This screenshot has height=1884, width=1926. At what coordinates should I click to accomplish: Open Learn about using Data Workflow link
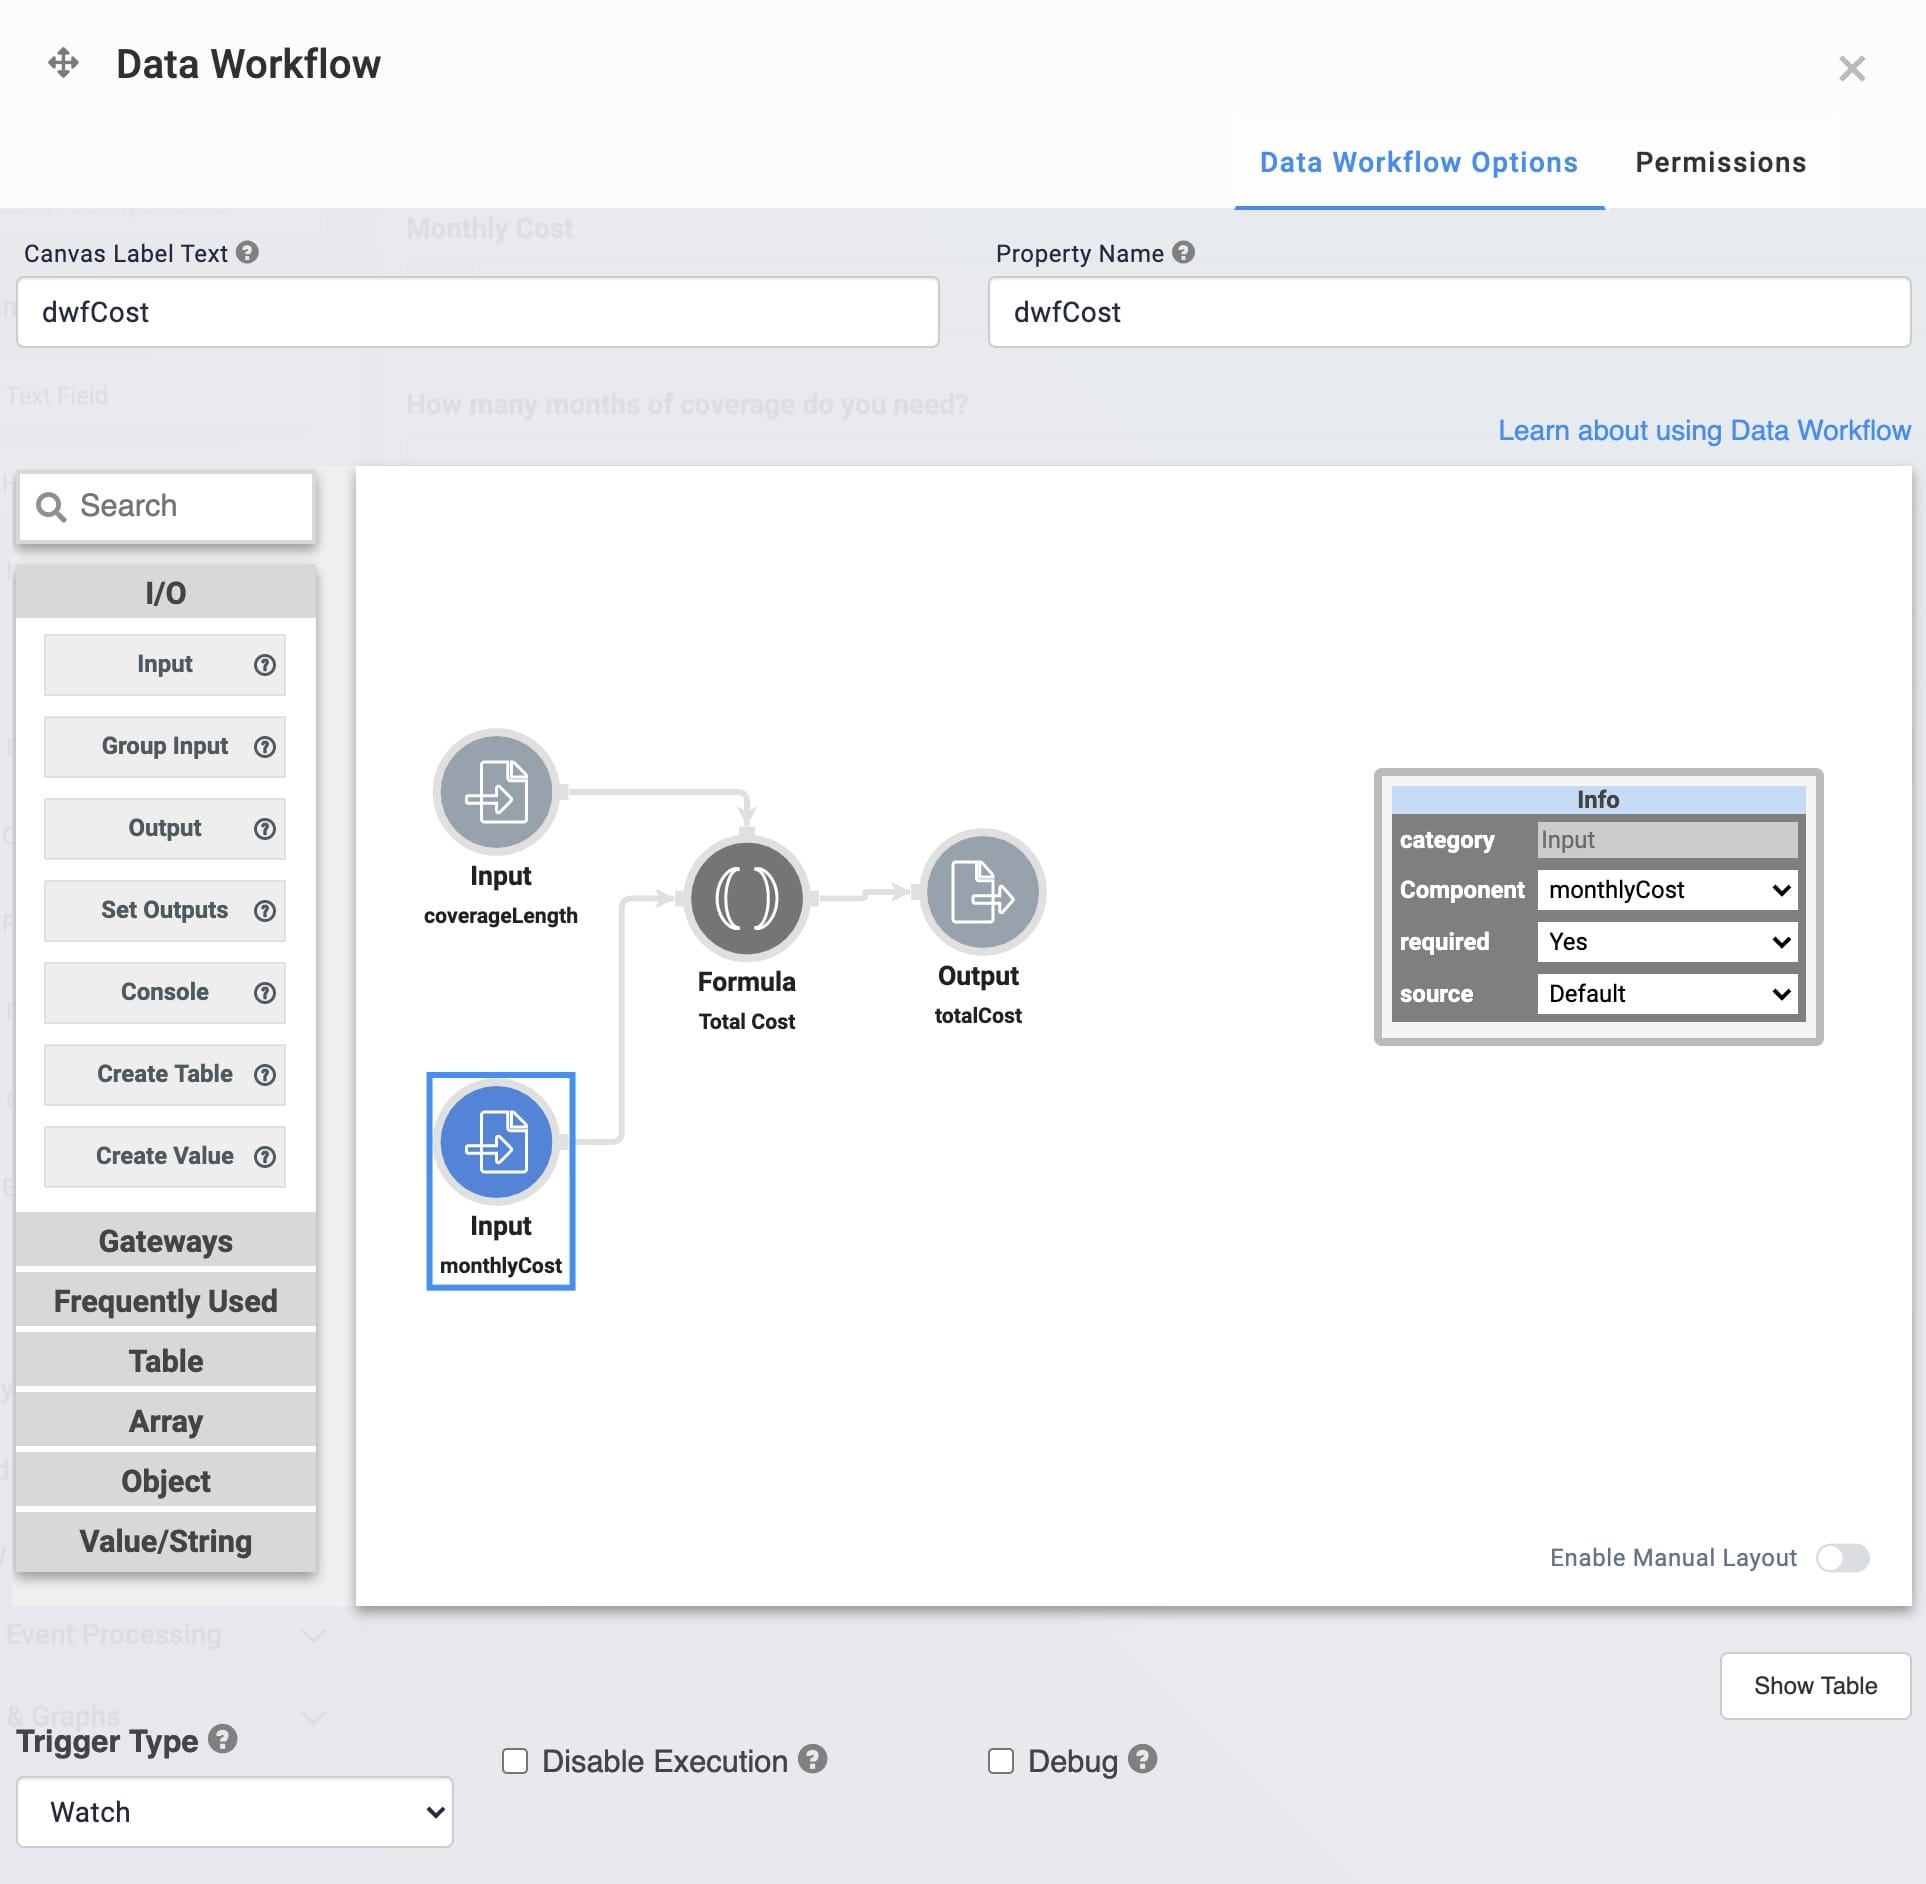[1704, 431]
